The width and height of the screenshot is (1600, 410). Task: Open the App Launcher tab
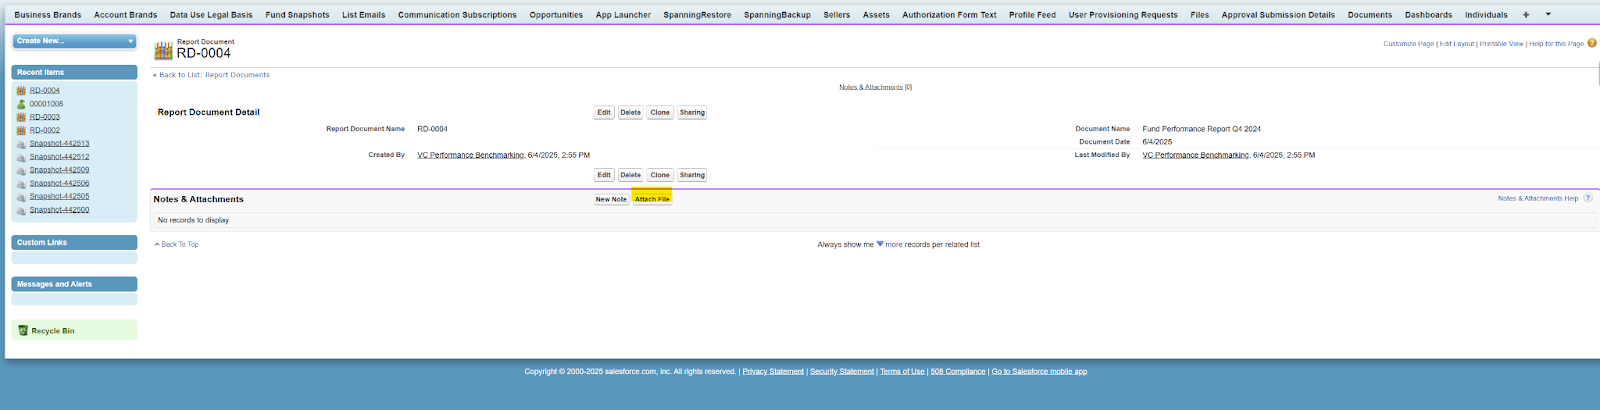623,15
